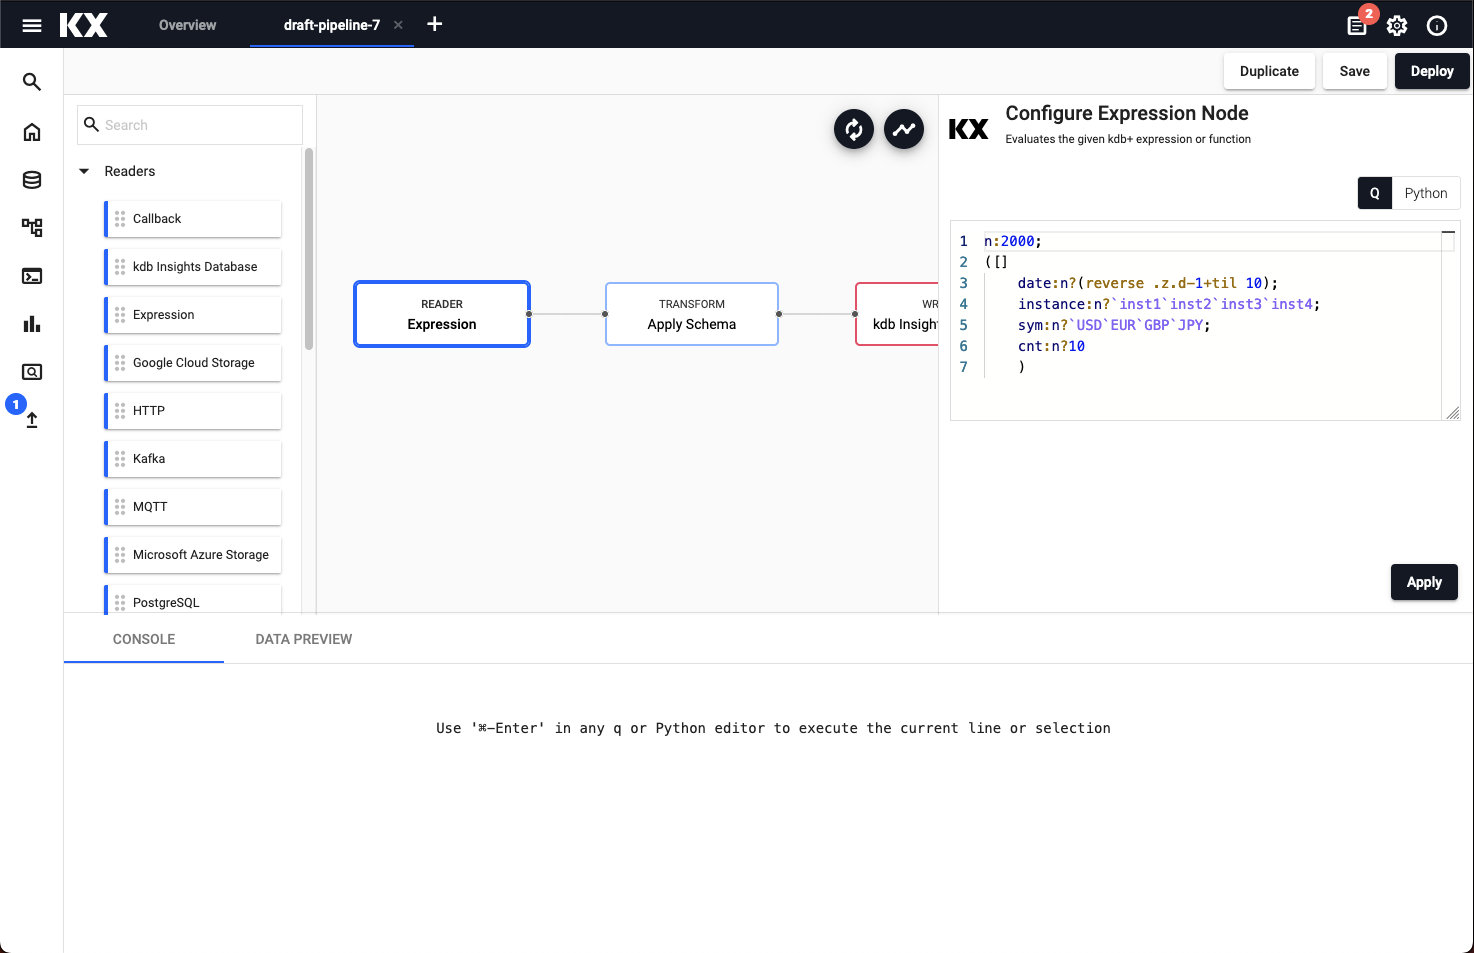Click the magnifier icon in node search box

(x=91, y=124)
